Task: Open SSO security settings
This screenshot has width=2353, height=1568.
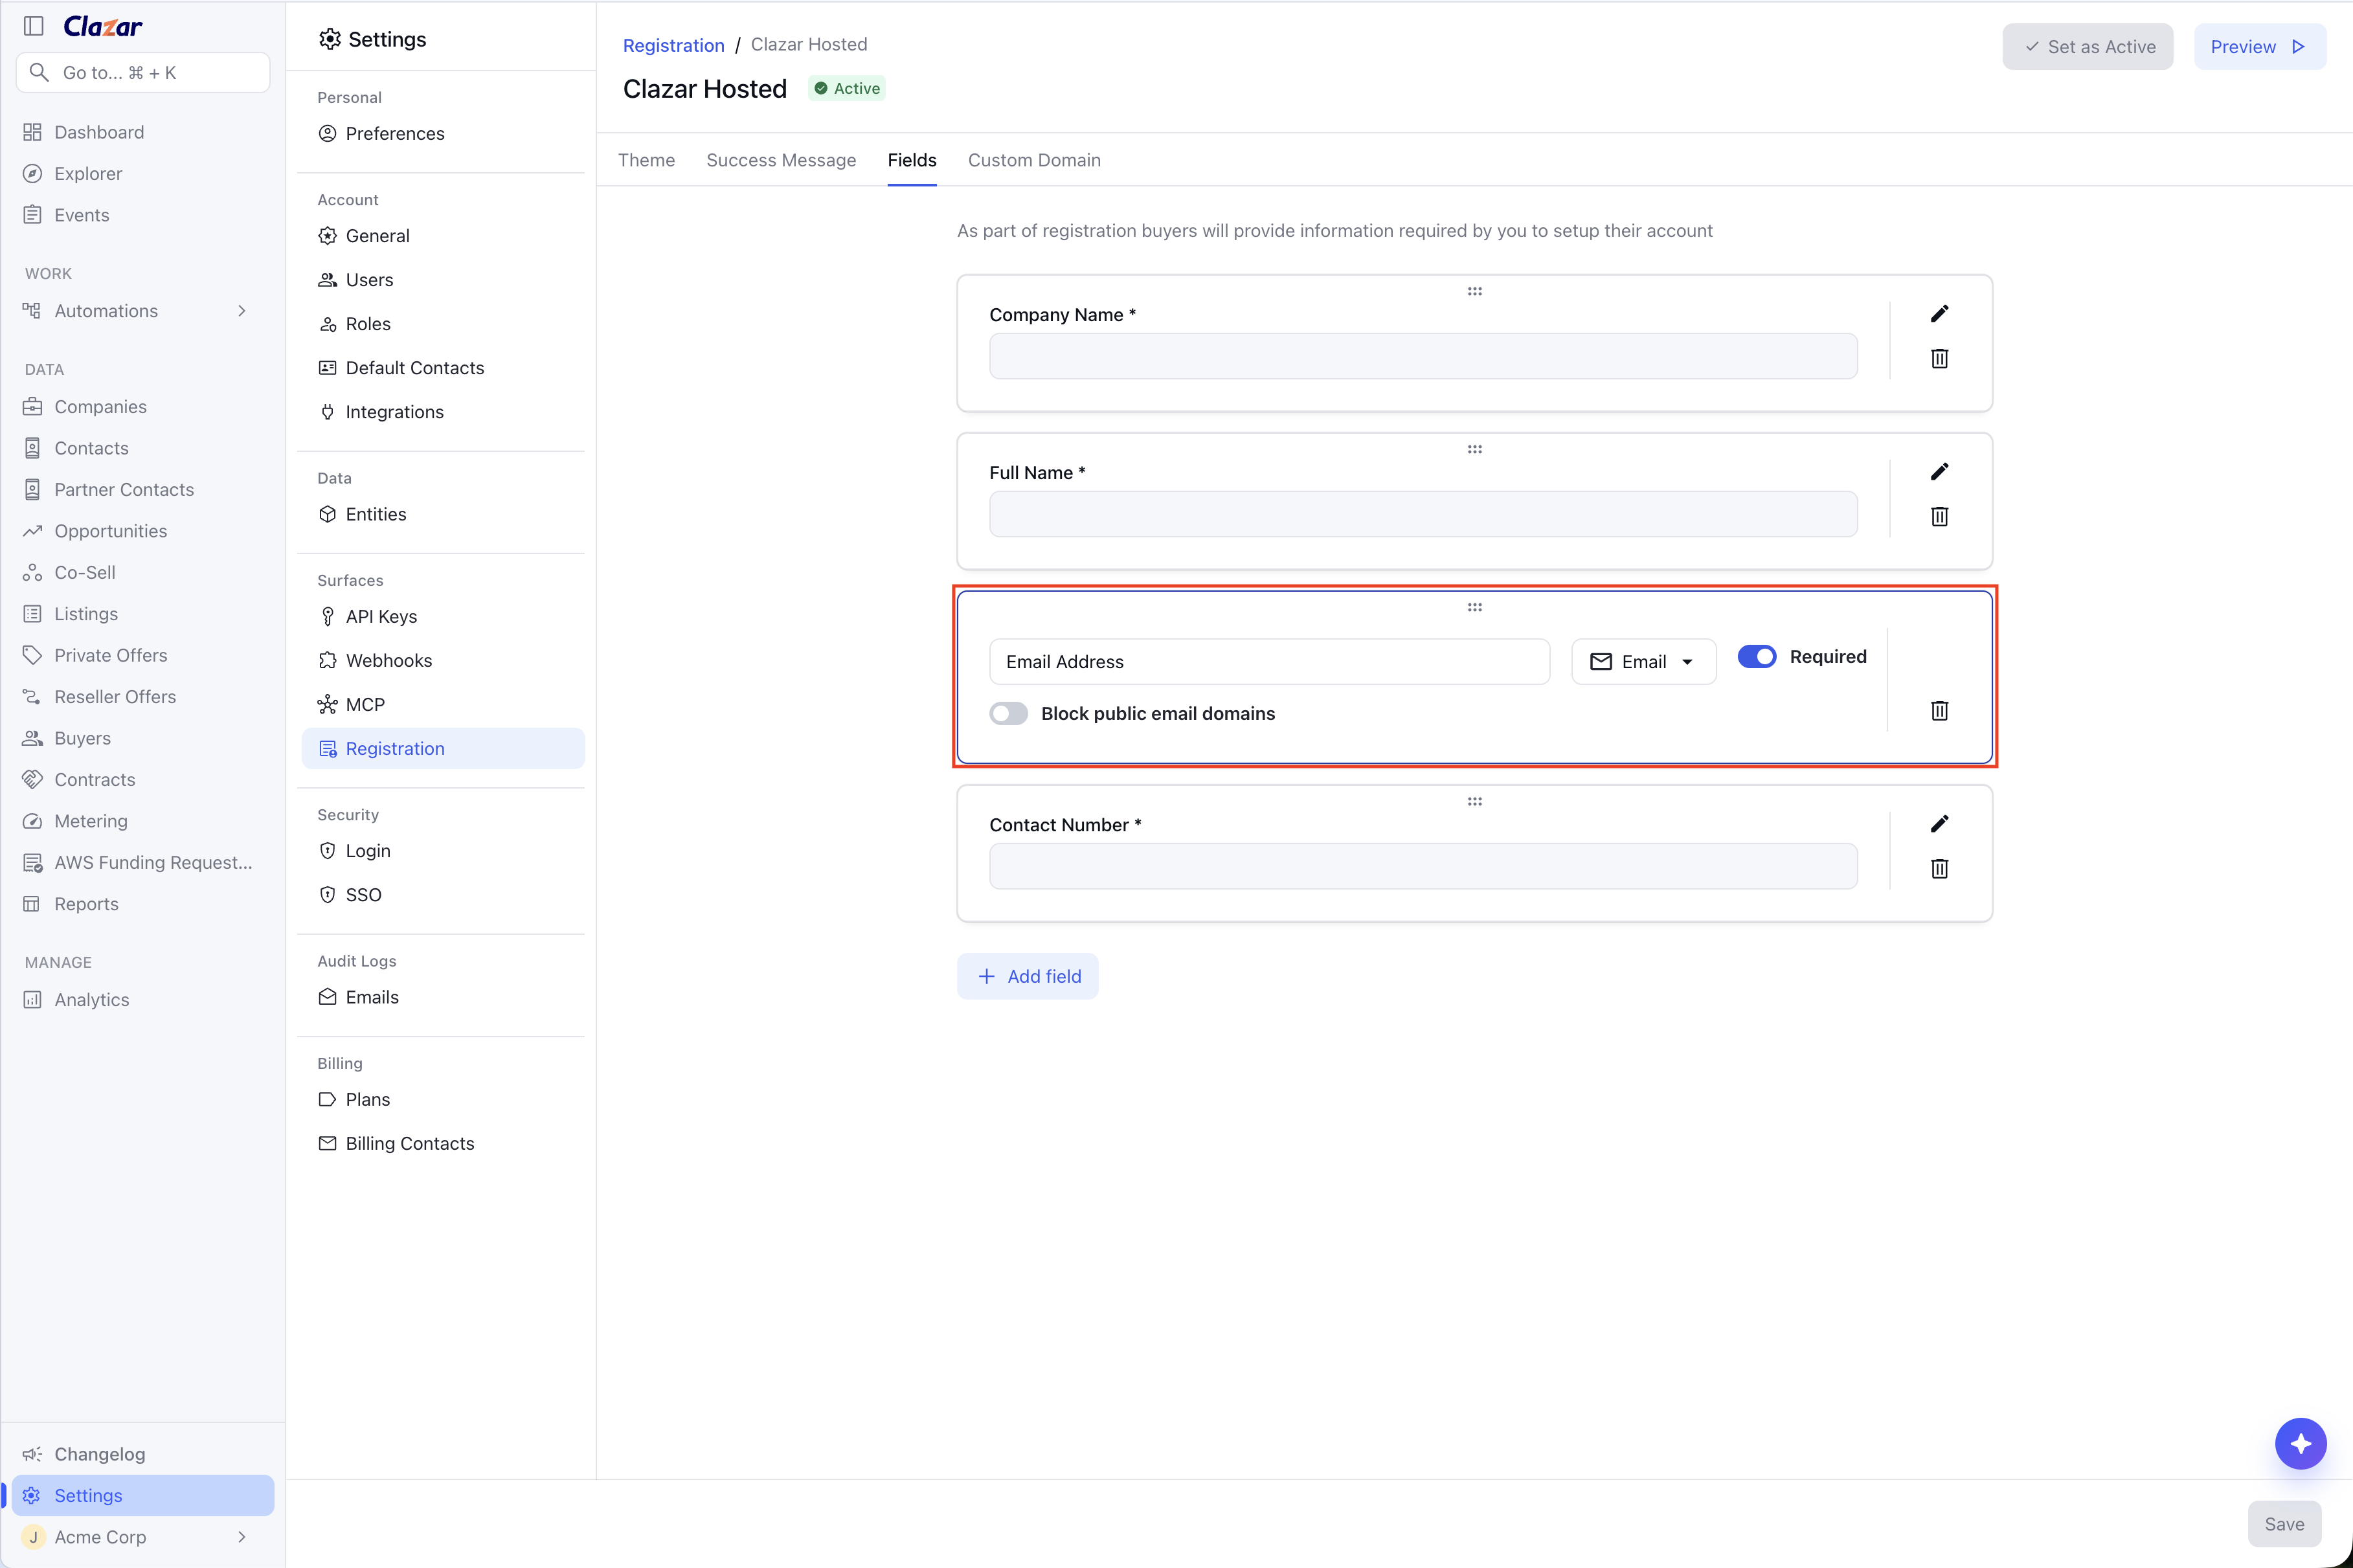Action: (443, 895)
